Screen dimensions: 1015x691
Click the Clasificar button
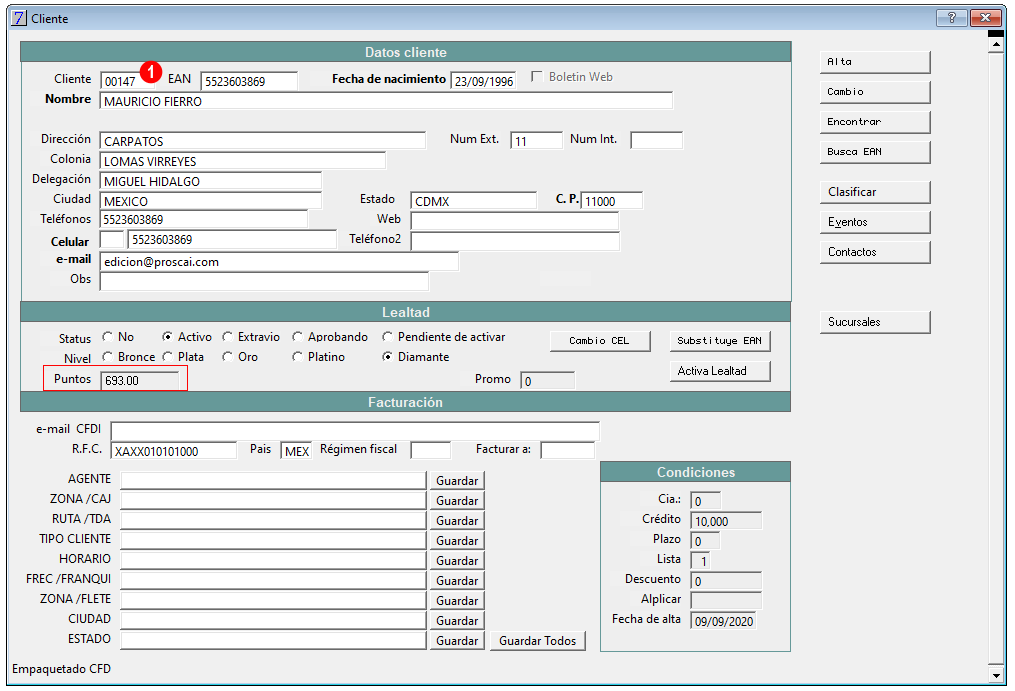tap(874, 192)
